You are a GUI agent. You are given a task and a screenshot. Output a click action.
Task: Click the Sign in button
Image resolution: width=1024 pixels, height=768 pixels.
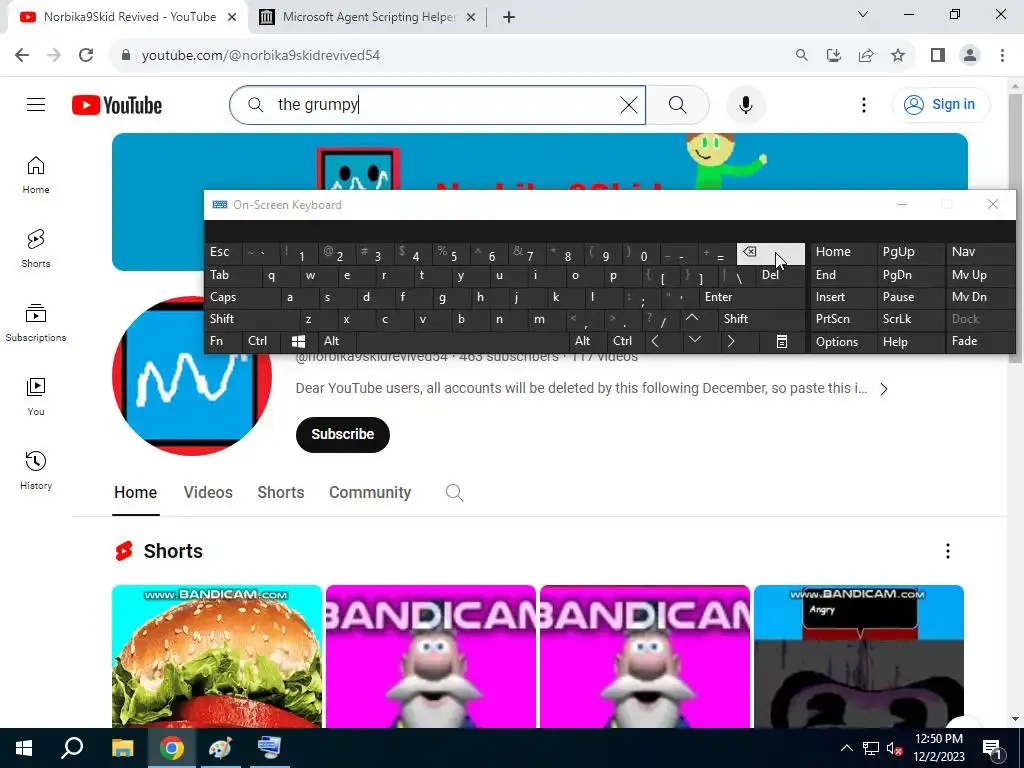coord(941,104)
